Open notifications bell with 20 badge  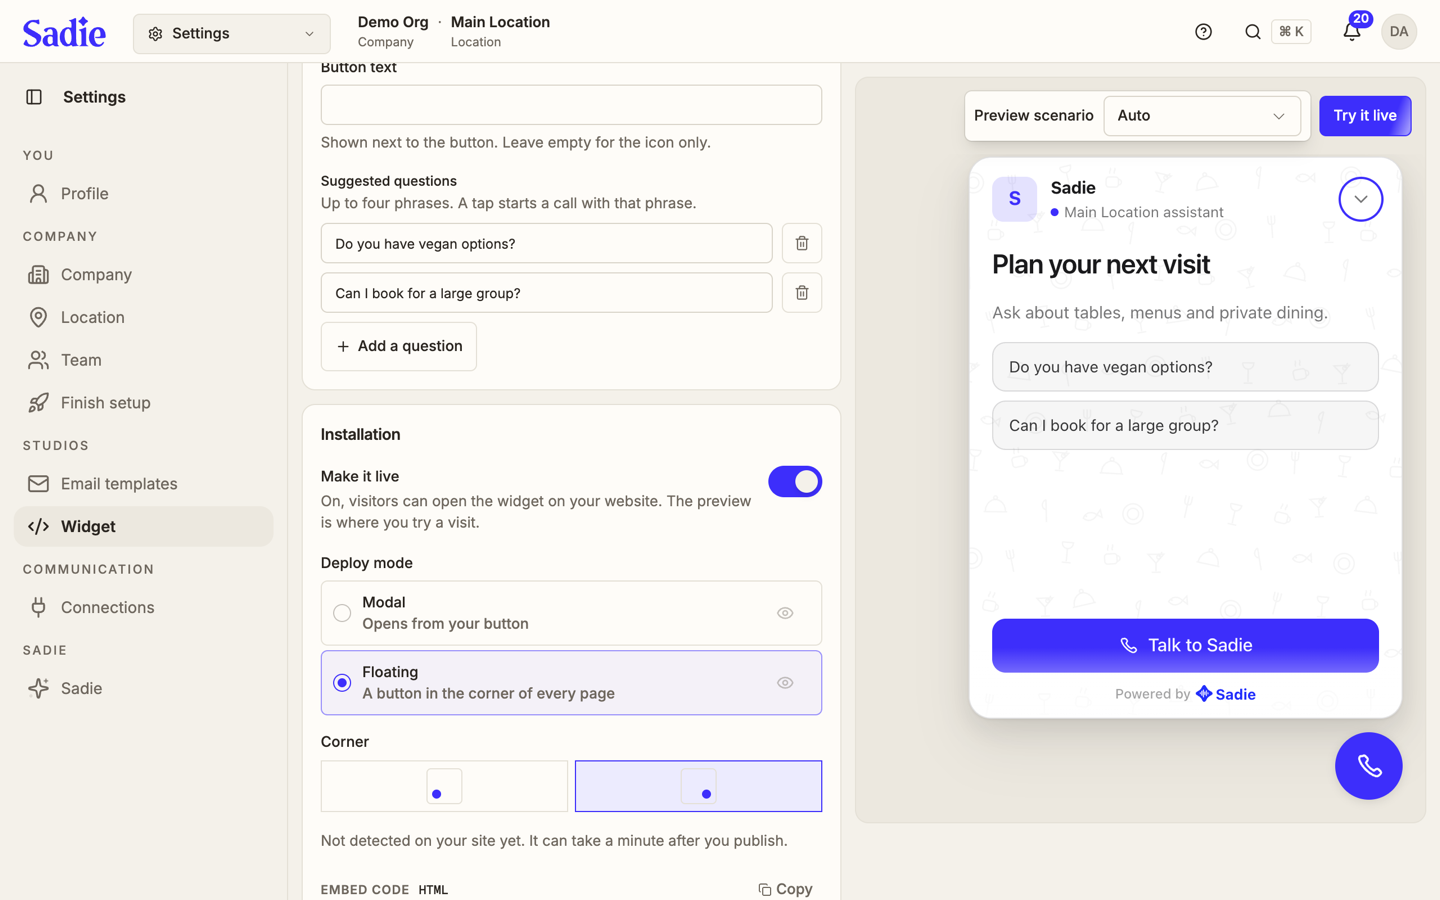pyautogui.click(x=1351, y=32)
